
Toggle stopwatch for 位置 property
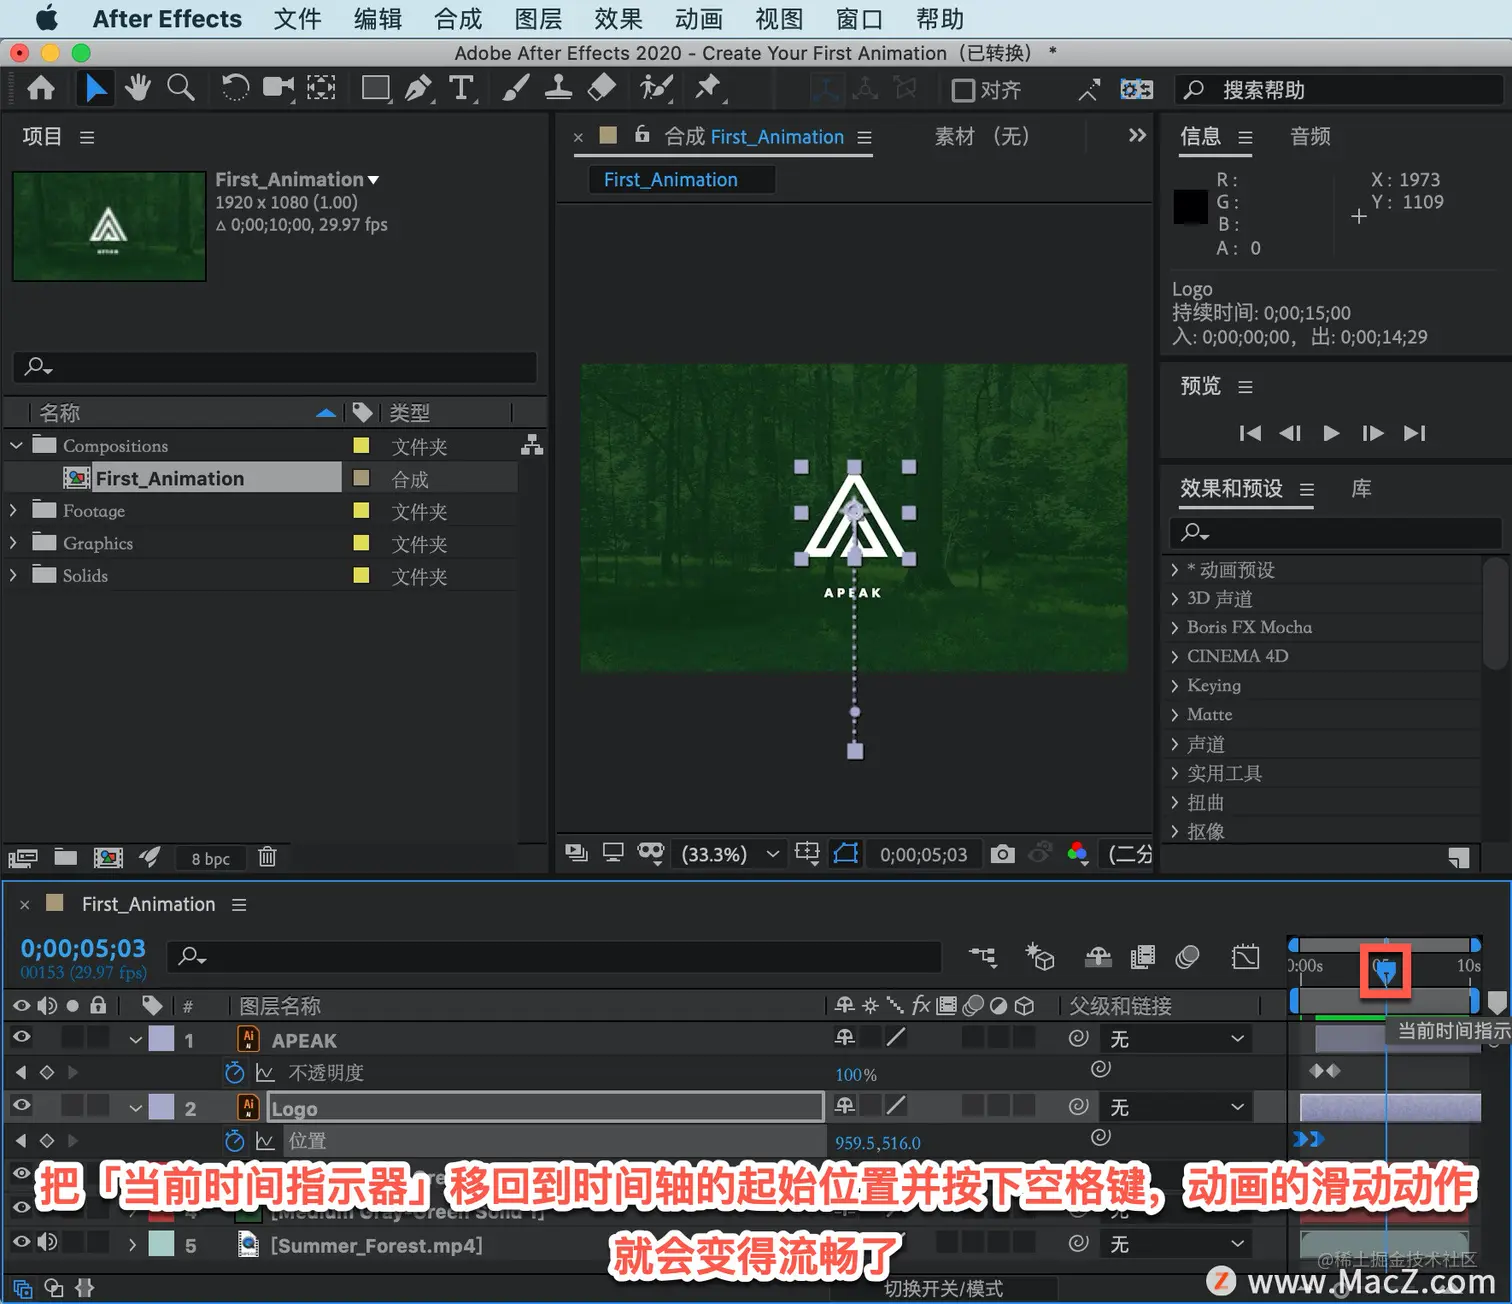click(235, 1141)
